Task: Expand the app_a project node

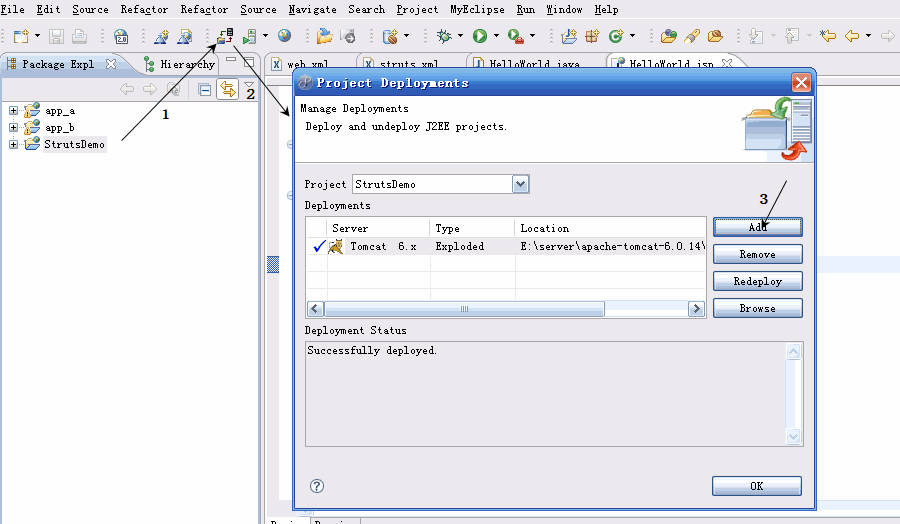Action: pyautogui.click(x=13, y=110)
